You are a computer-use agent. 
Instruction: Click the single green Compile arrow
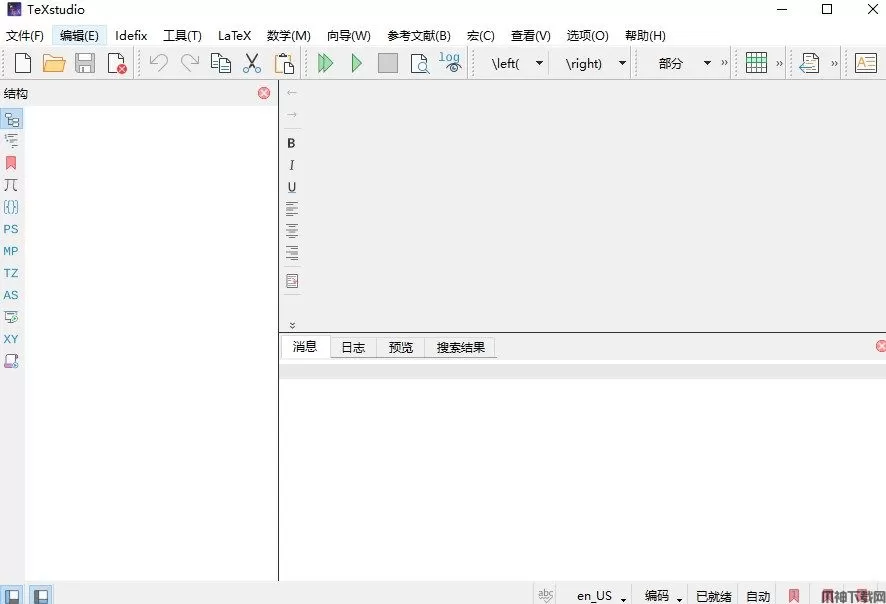(356, 63)
